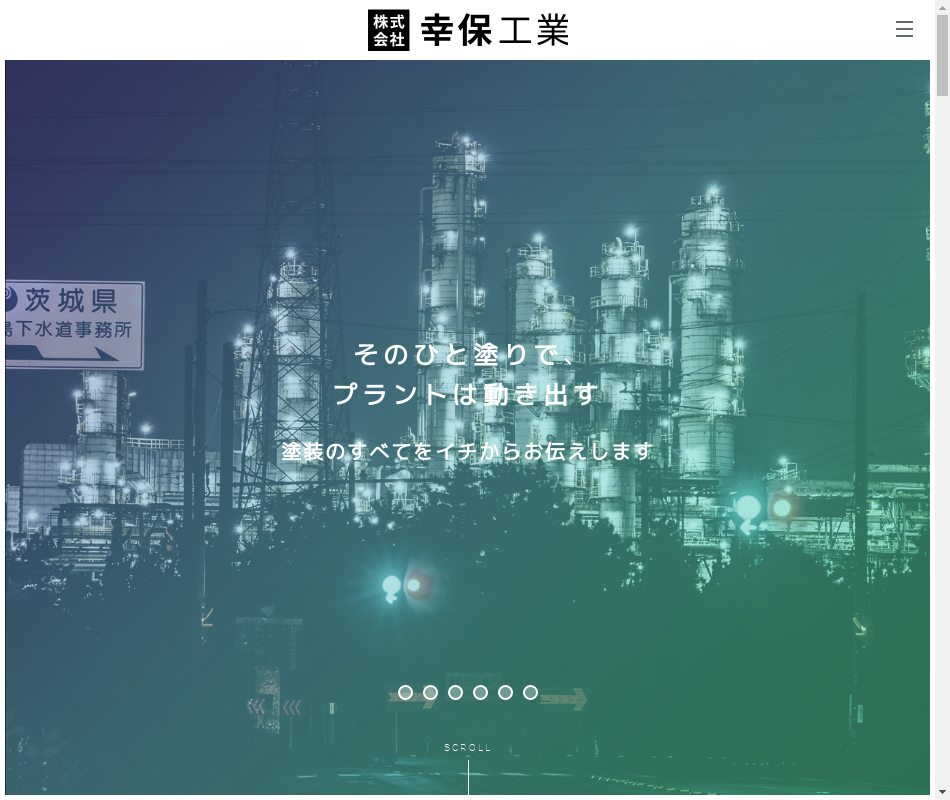This screenshot has width=950, height=800.
Task: Jump to the fifth slide dot
Action: tap(505, 692)
